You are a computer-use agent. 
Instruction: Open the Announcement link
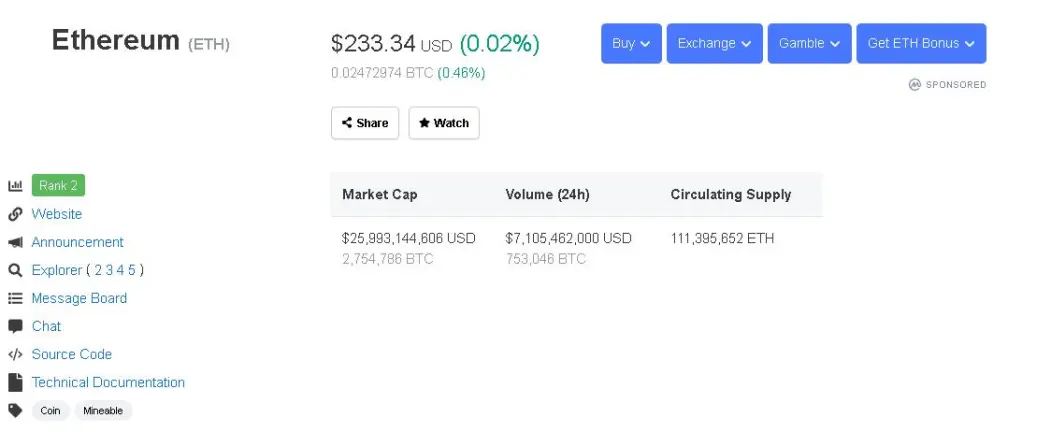tap(78, 242)
